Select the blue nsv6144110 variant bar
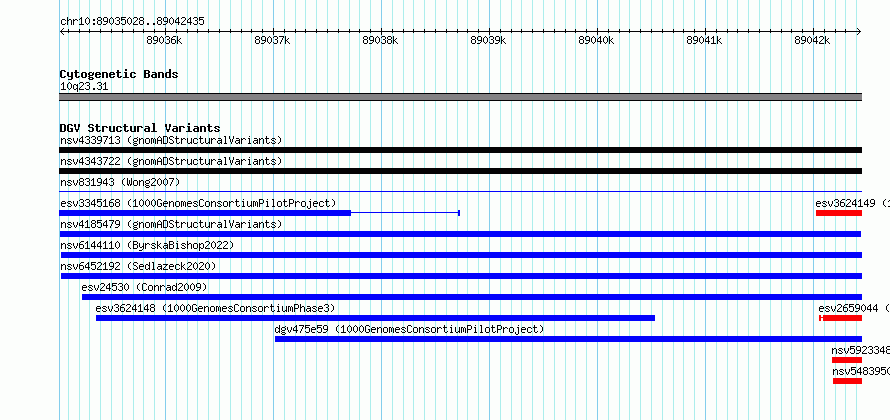 click(460, 255)
